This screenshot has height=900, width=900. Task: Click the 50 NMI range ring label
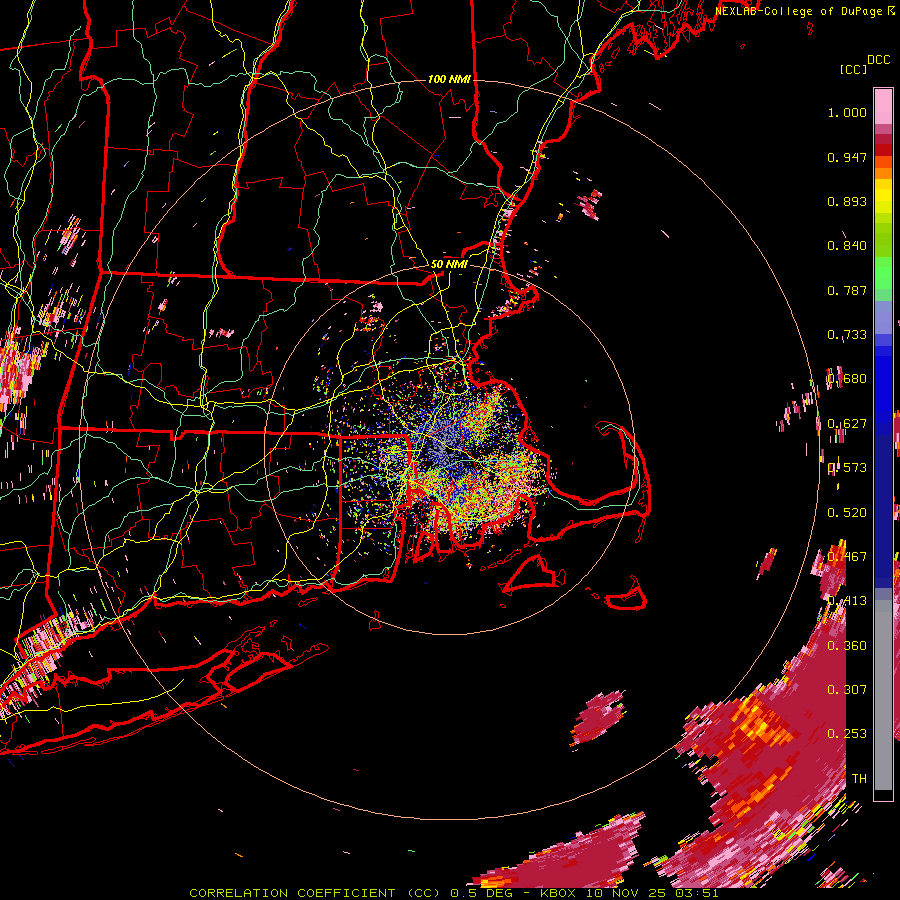449,264
